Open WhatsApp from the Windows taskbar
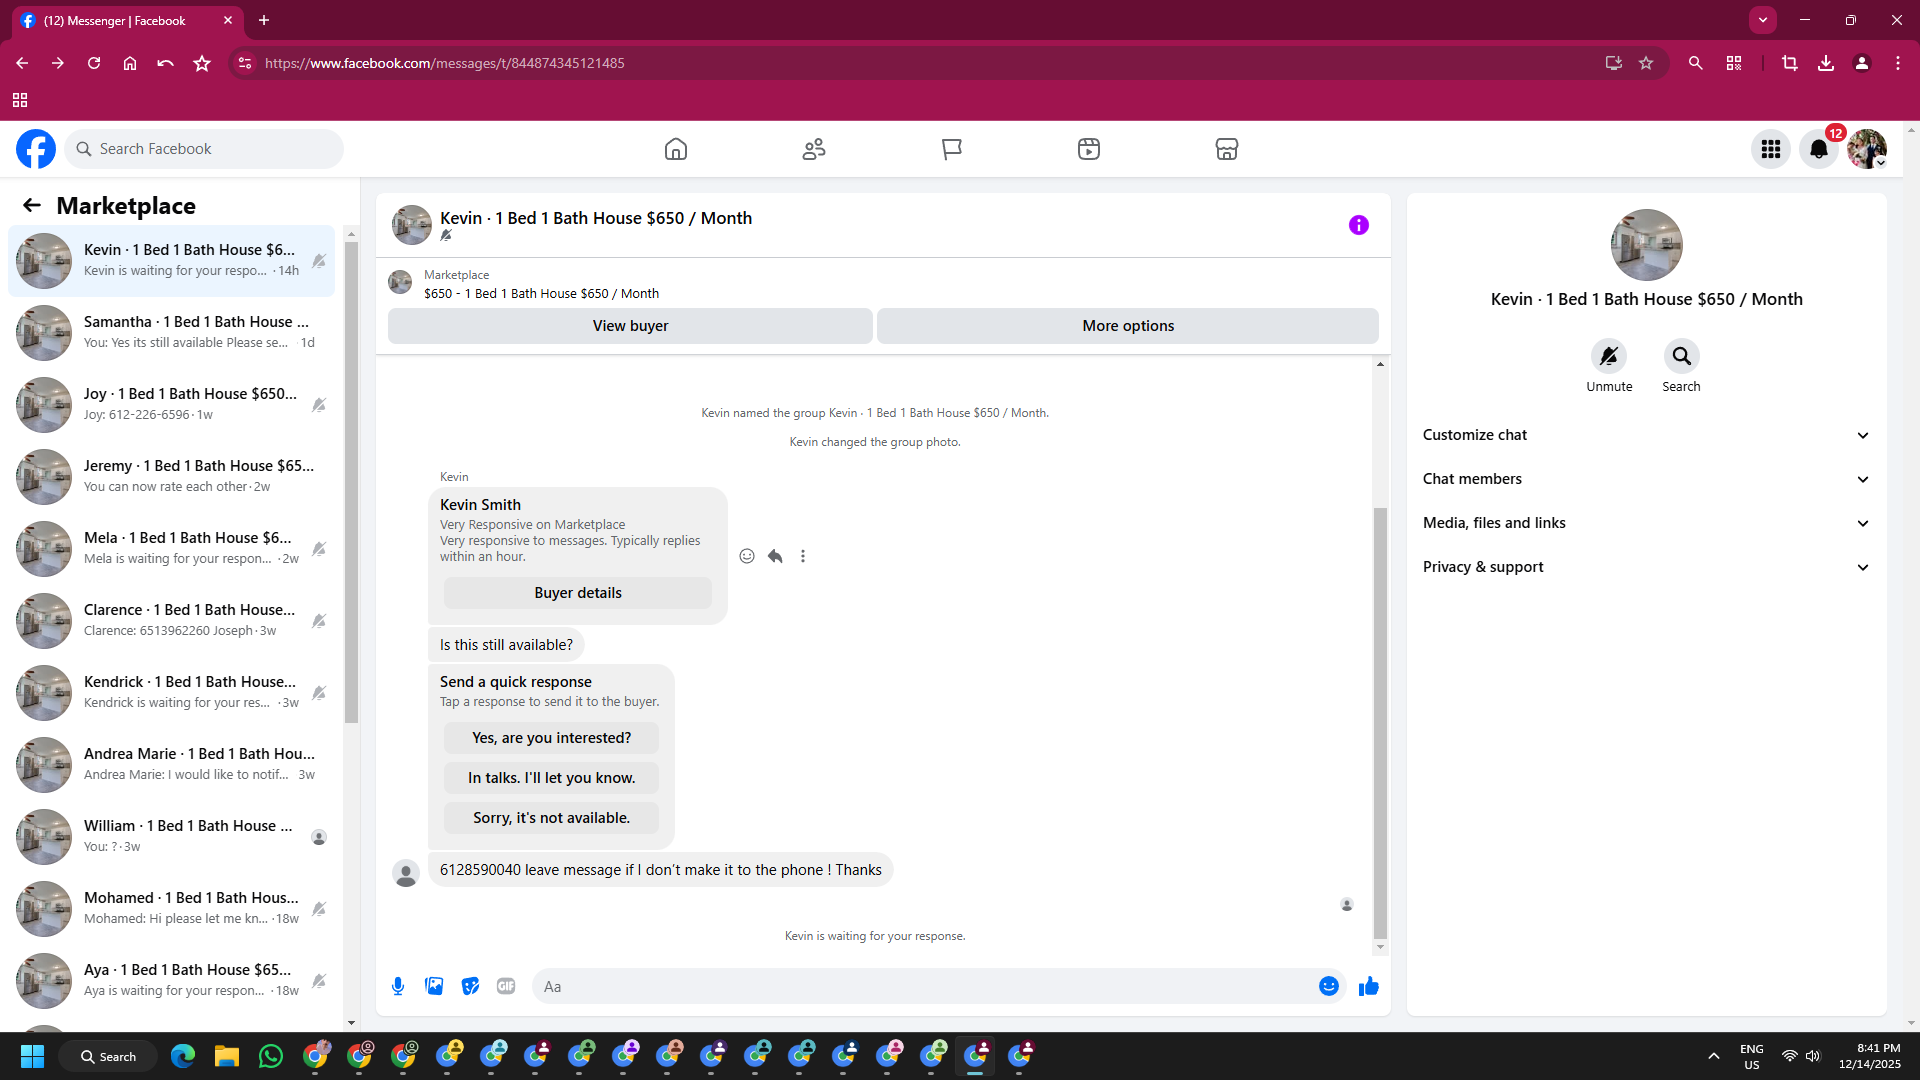 [270, 1056]
